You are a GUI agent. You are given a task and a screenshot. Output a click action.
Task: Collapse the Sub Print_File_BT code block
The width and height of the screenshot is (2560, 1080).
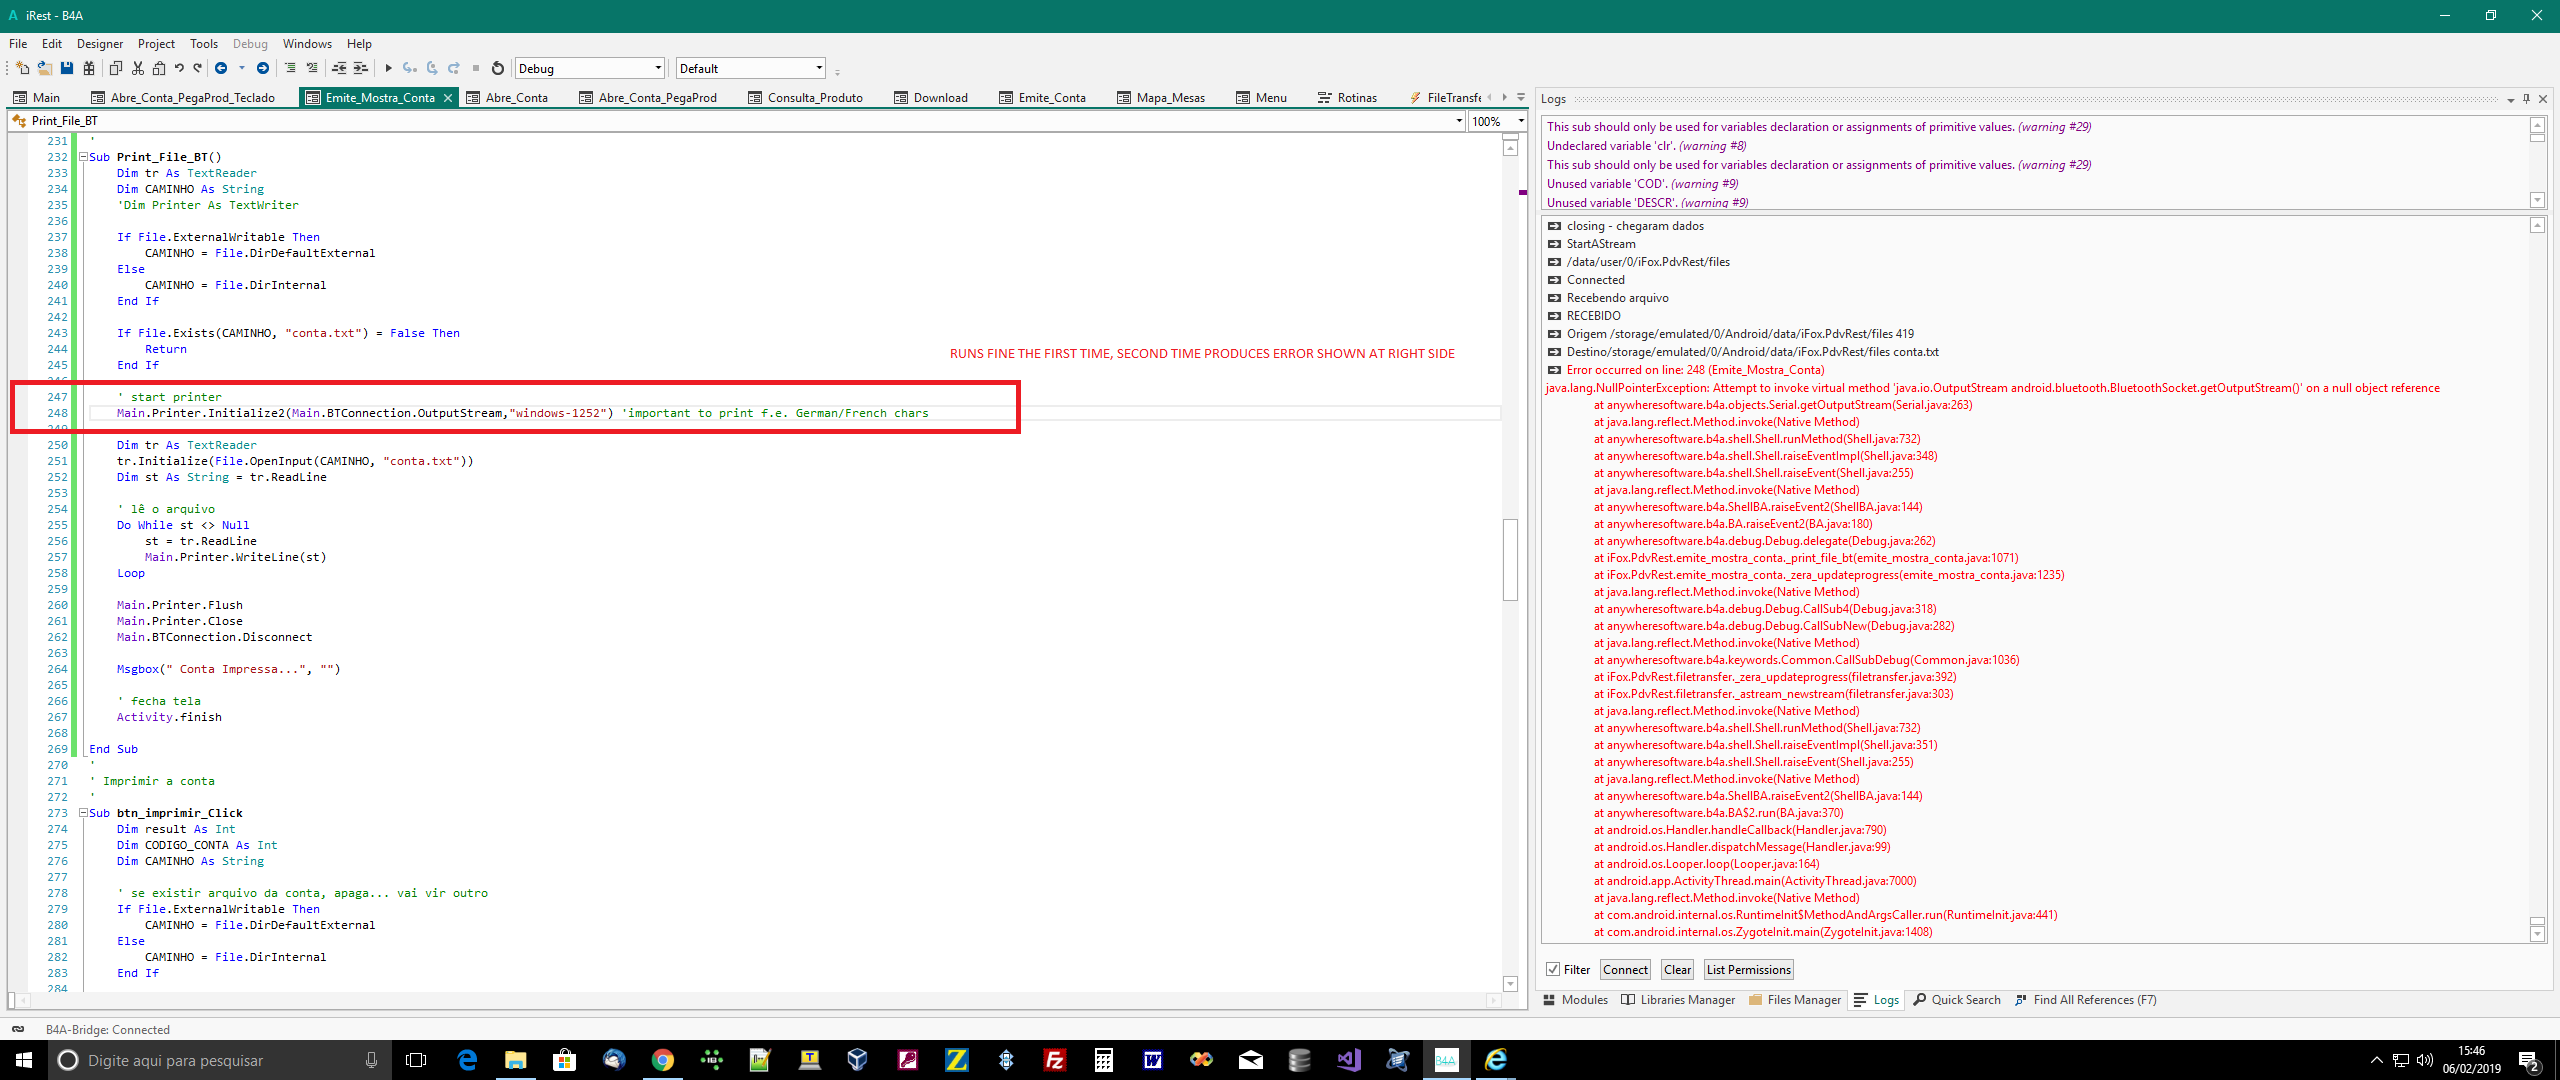click(84, 157)
